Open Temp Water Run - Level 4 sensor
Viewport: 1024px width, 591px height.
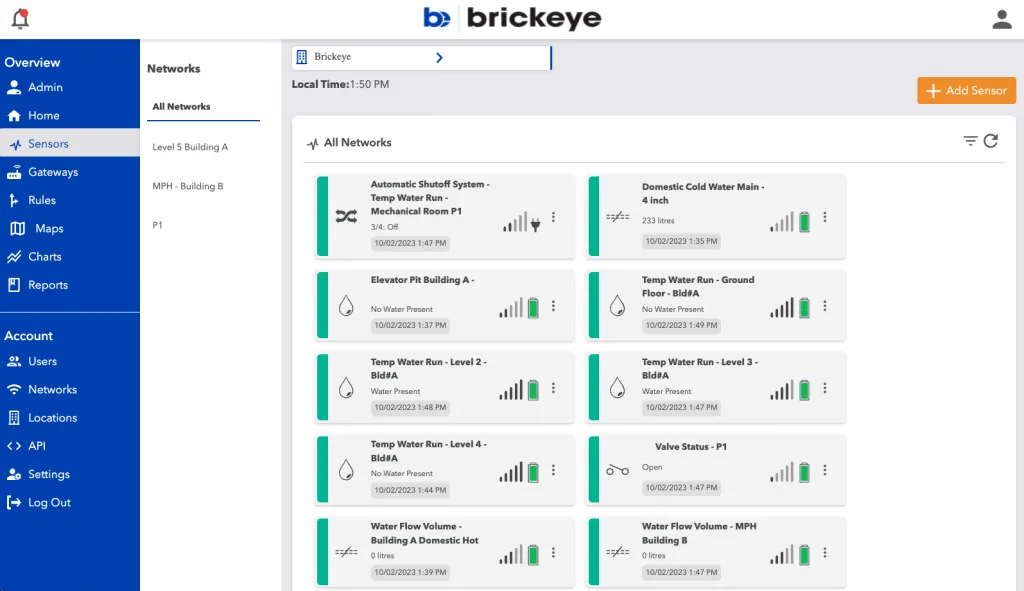[x=445, y=470]
